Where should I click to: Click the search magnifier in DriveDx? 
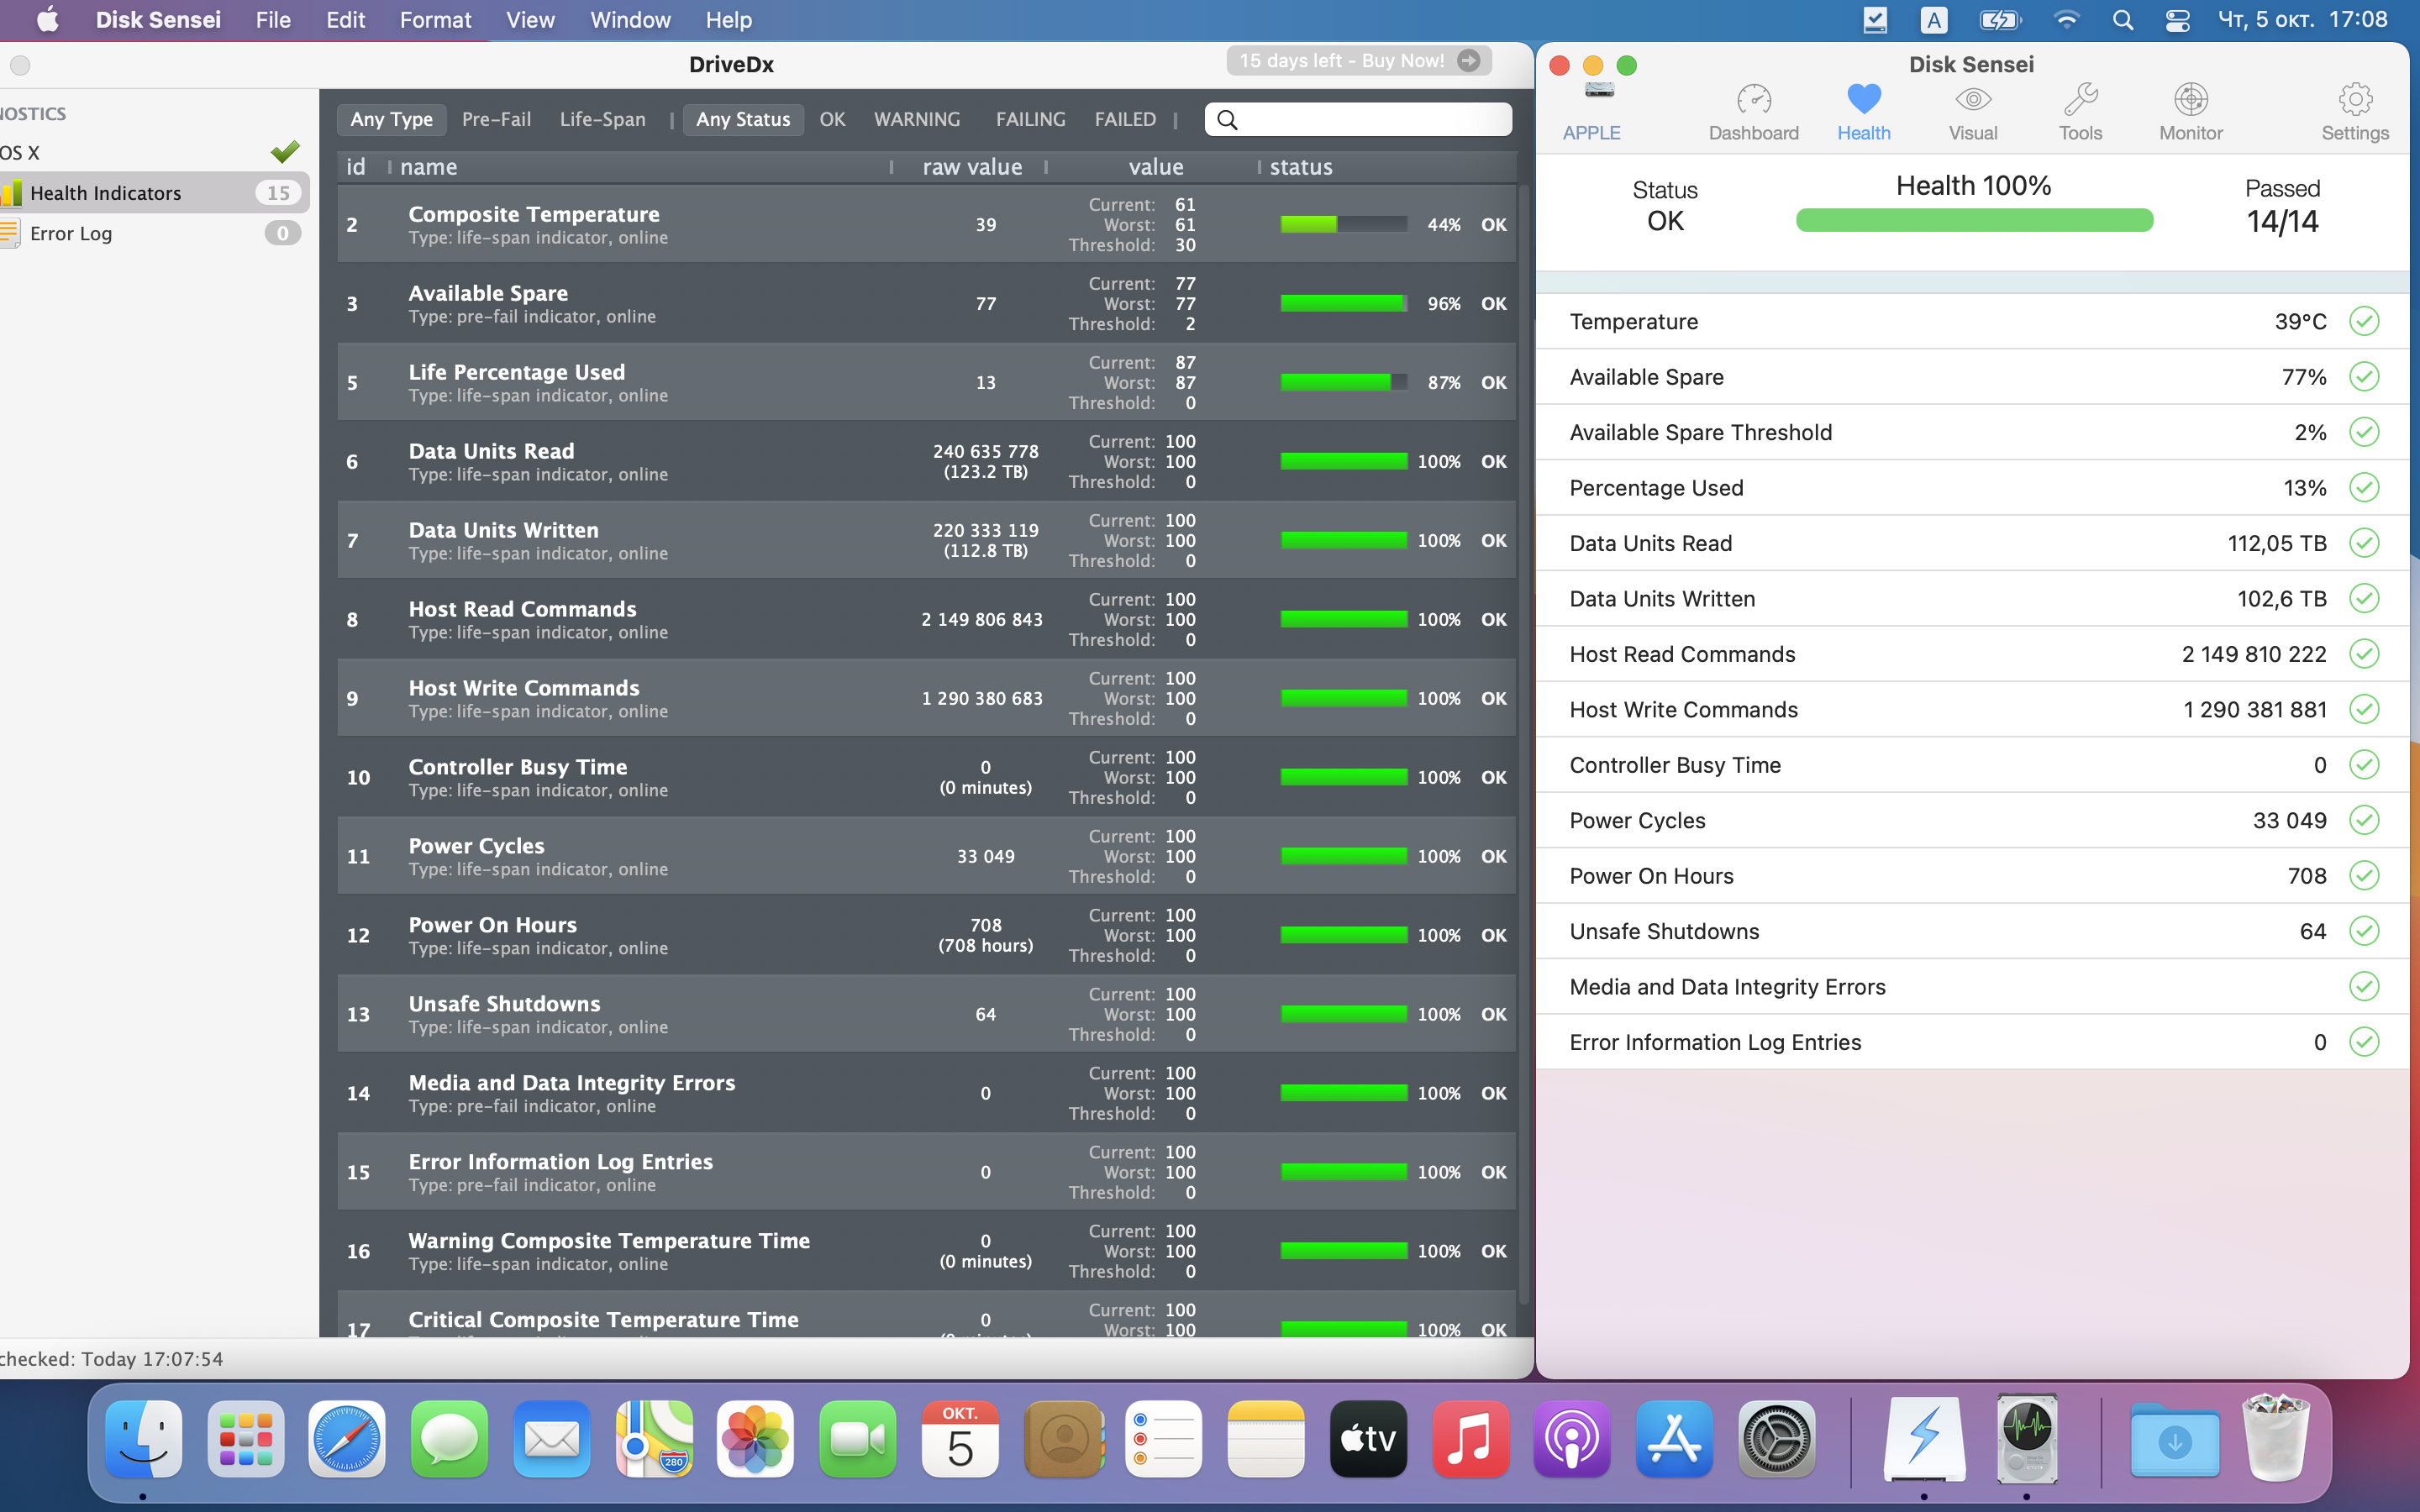point(1227,120)
